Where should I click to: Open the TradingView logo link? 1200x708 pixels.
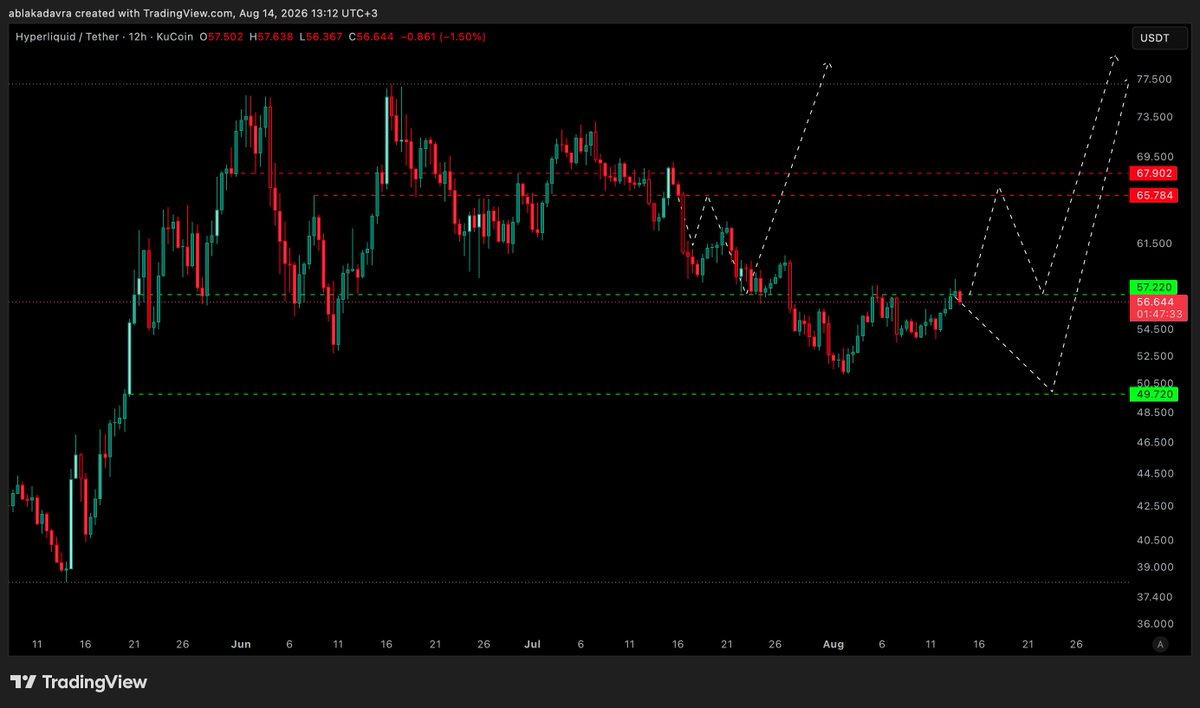pyautogui.click(x=79, y=682)
